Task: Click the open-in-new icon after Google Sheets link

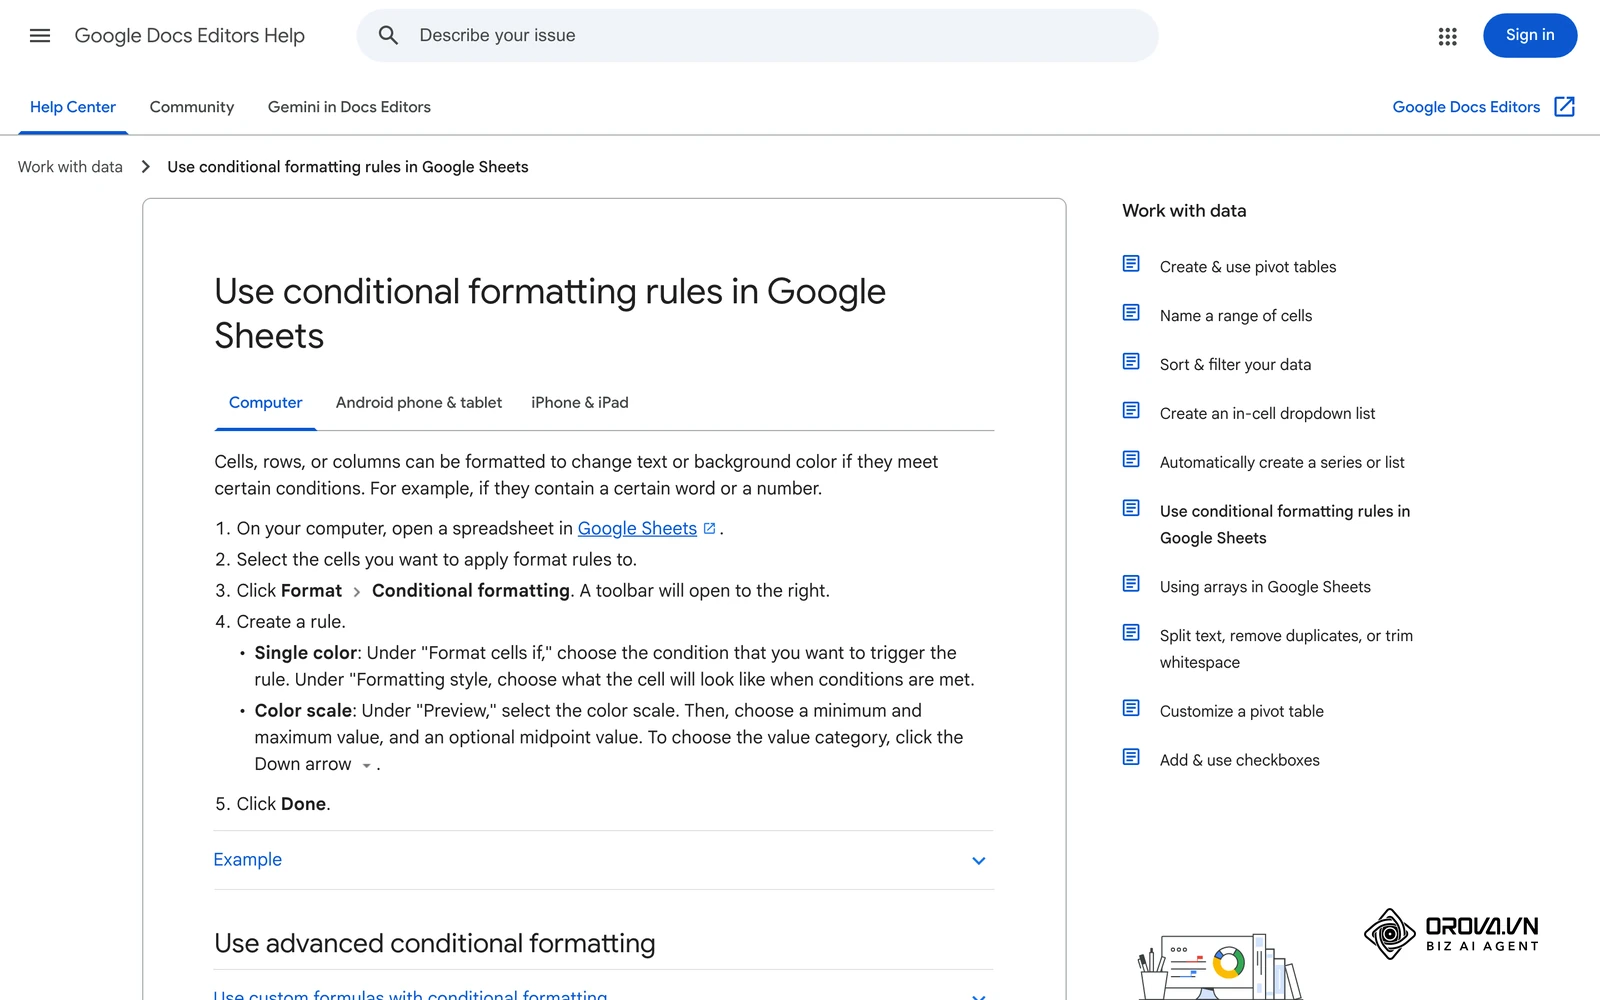Action: 709,529
